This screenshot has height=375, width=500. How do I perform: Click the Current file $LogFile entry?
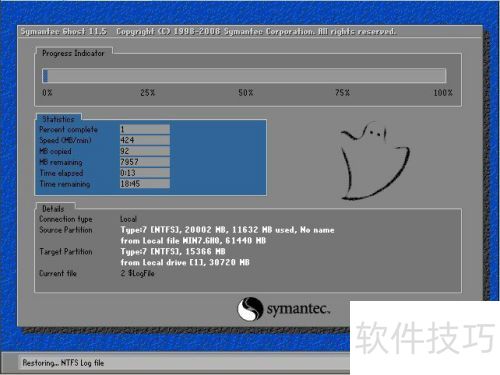[x=137, y=273]
